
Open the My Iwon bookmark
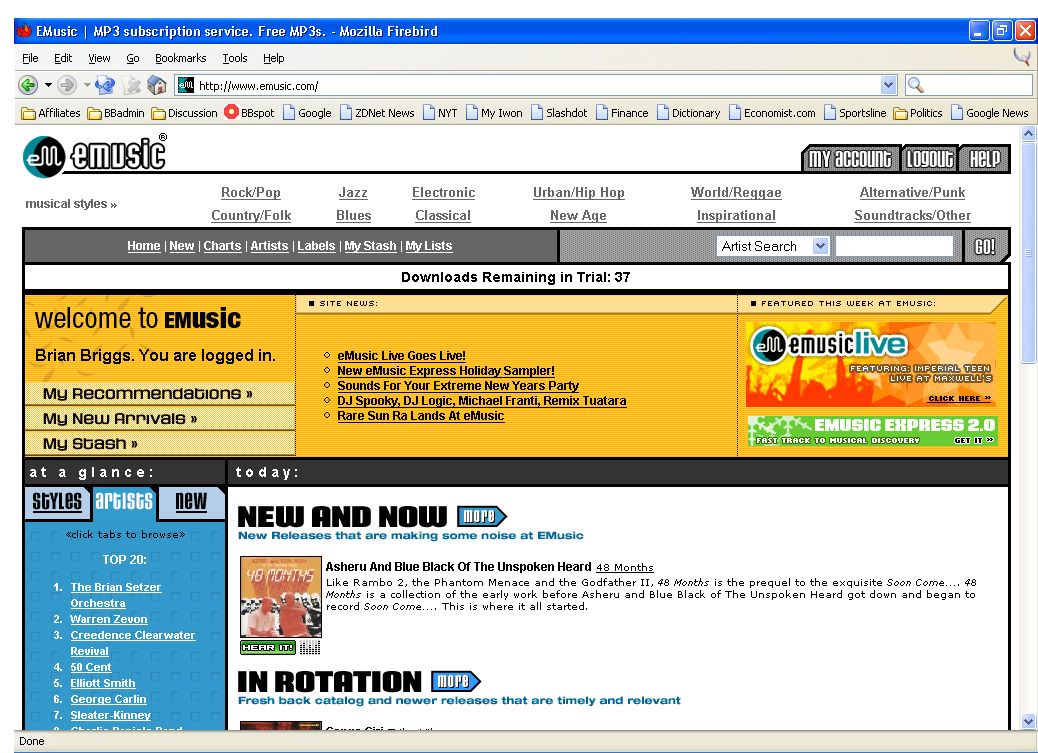[495, 113]
